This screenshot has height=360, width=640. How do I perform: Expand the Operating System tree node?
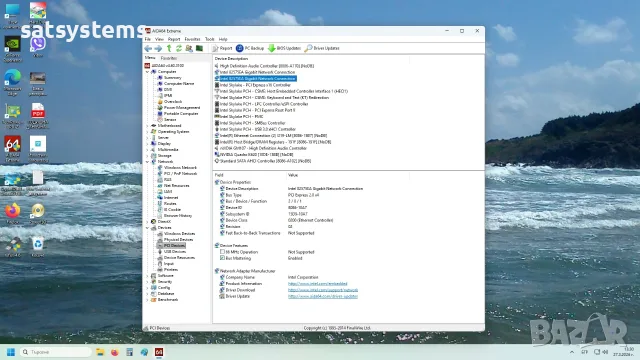tap(147, 131)
